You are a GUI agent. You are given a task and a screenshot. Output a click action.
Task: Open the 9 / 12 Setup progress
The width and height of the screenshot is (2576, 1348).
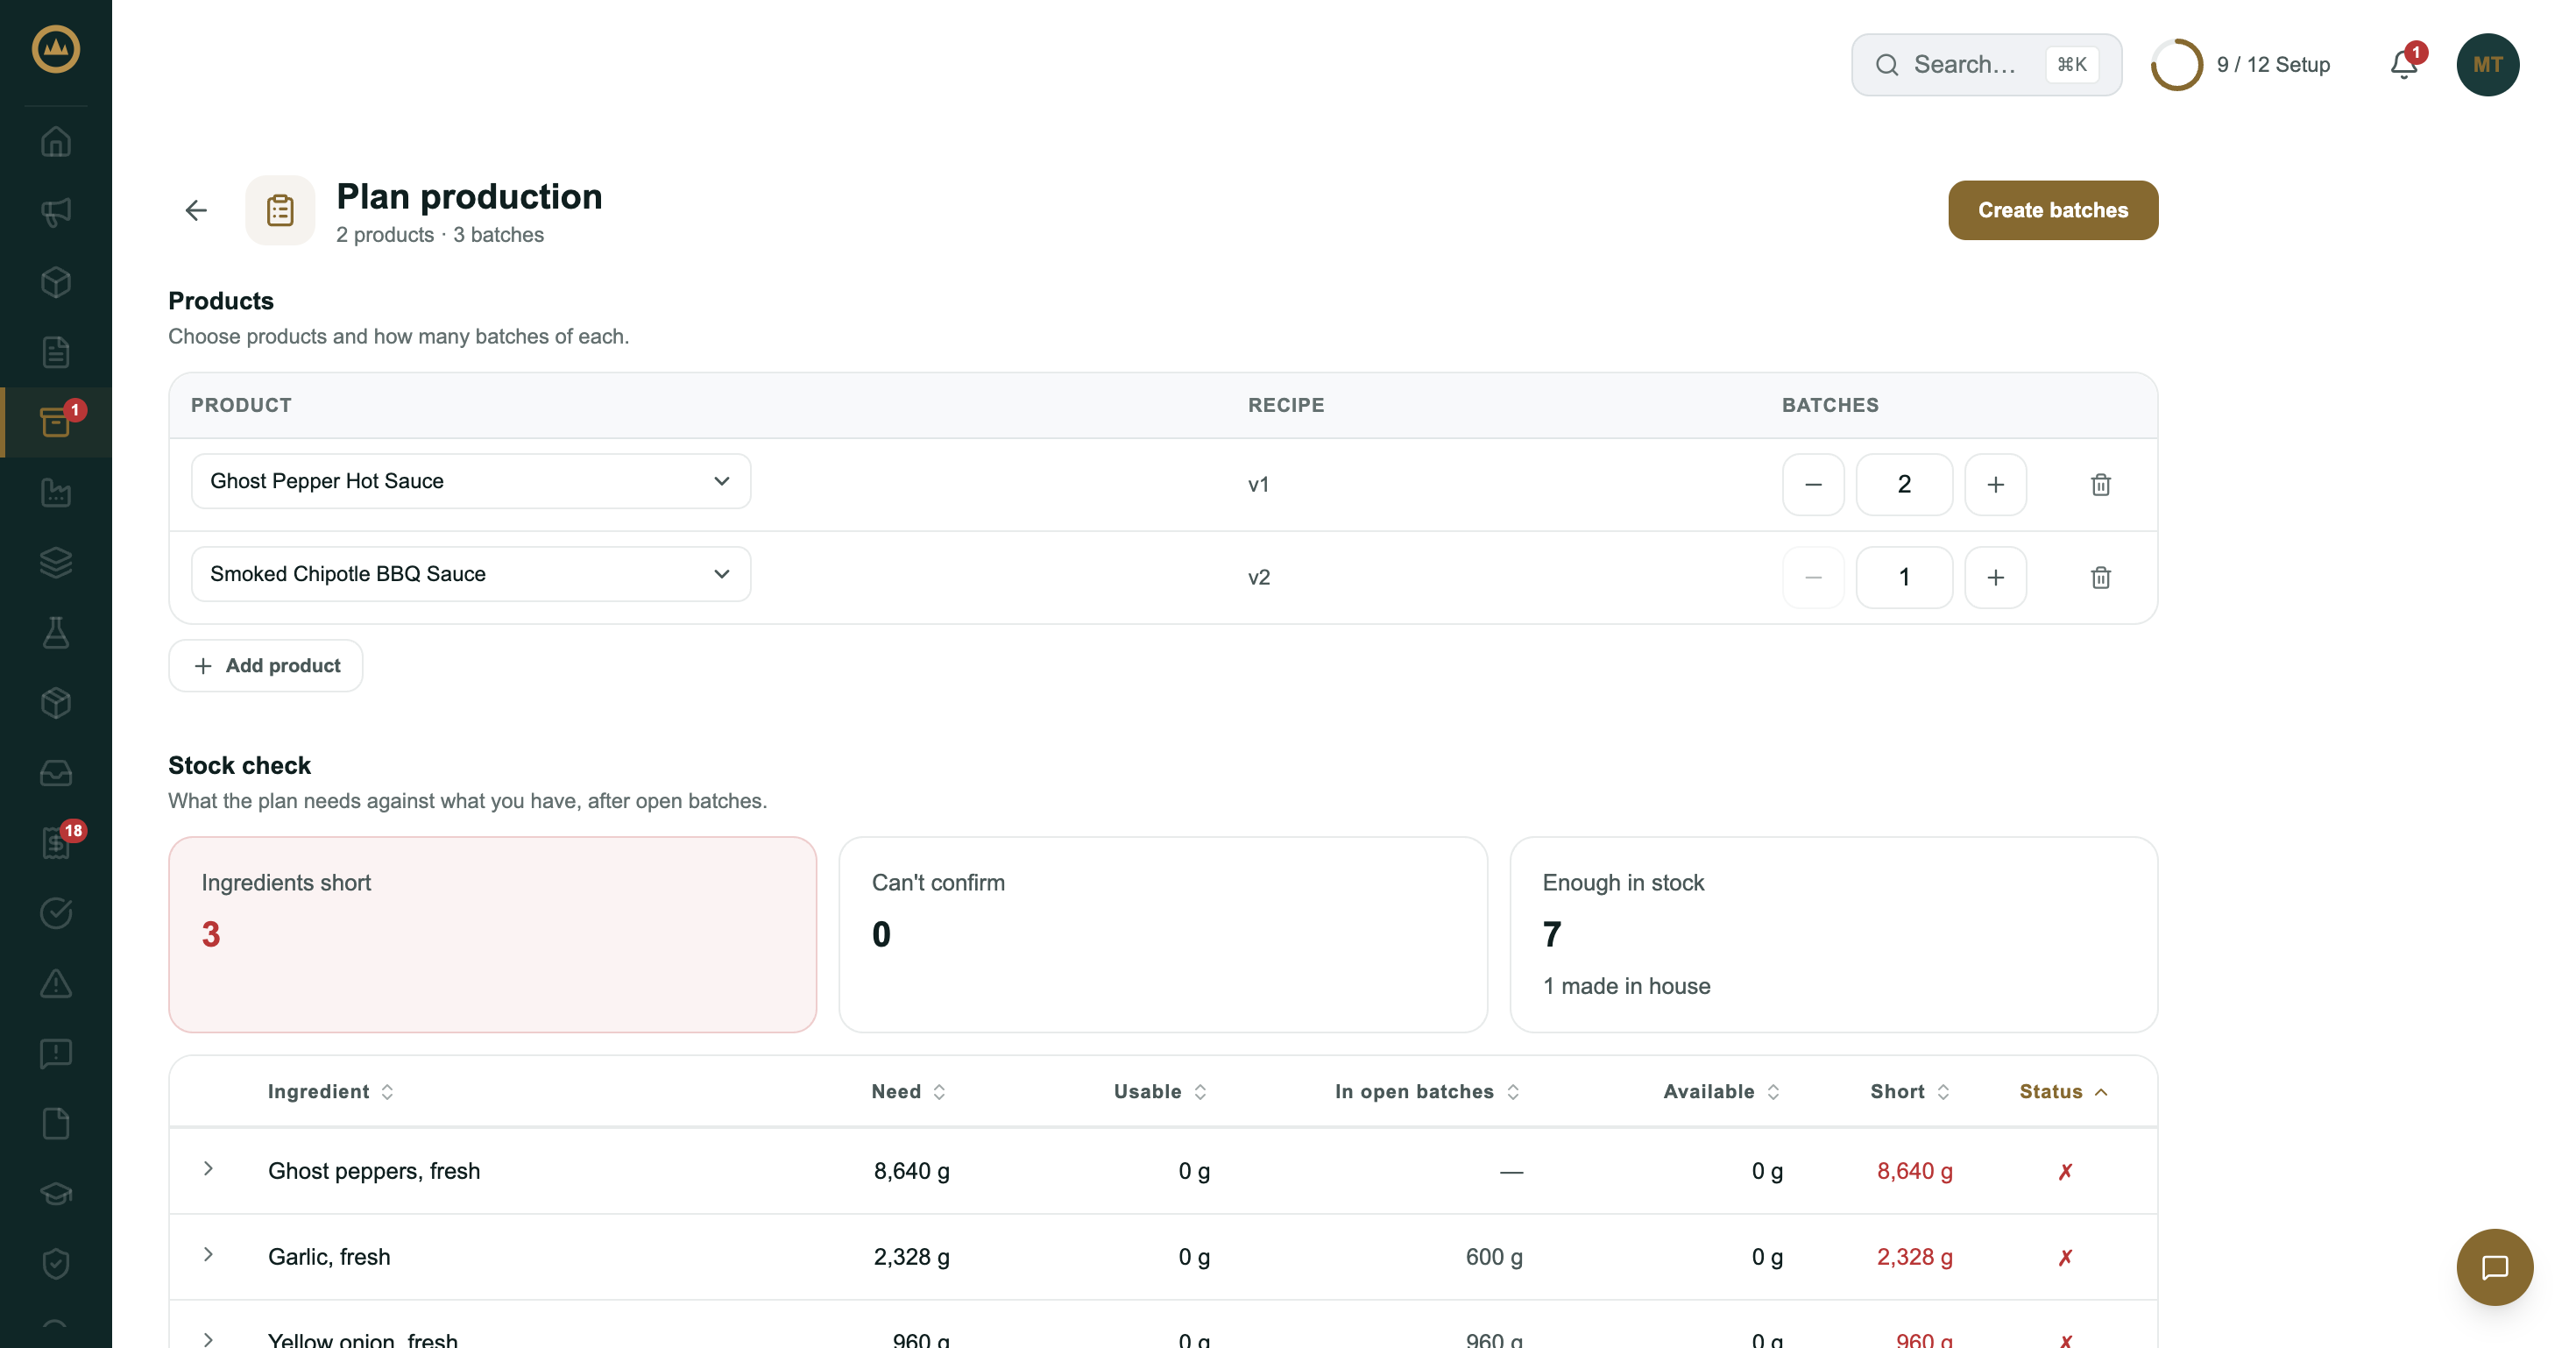2241,64
